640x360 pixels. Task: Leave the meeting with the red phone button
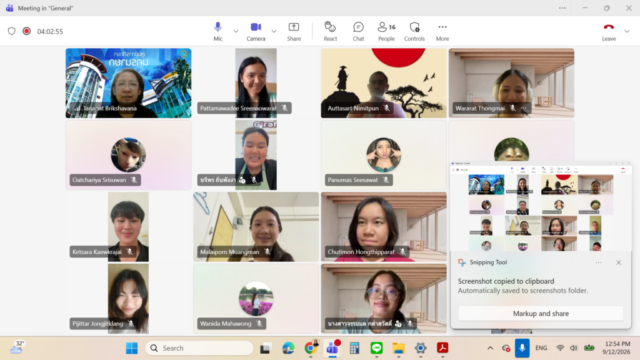click(609, 31)
